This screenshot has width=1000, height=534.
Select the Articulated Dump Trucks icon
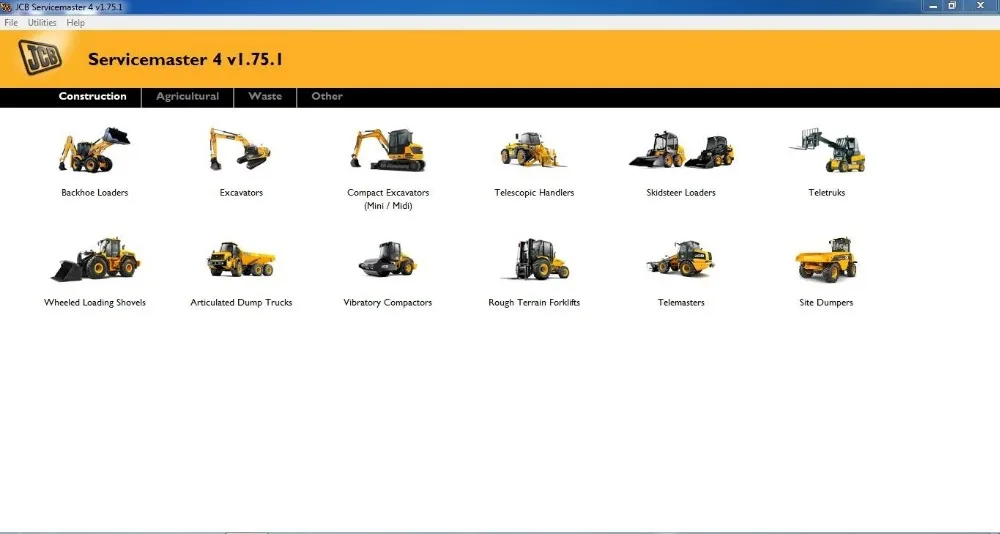coord(241,259)
